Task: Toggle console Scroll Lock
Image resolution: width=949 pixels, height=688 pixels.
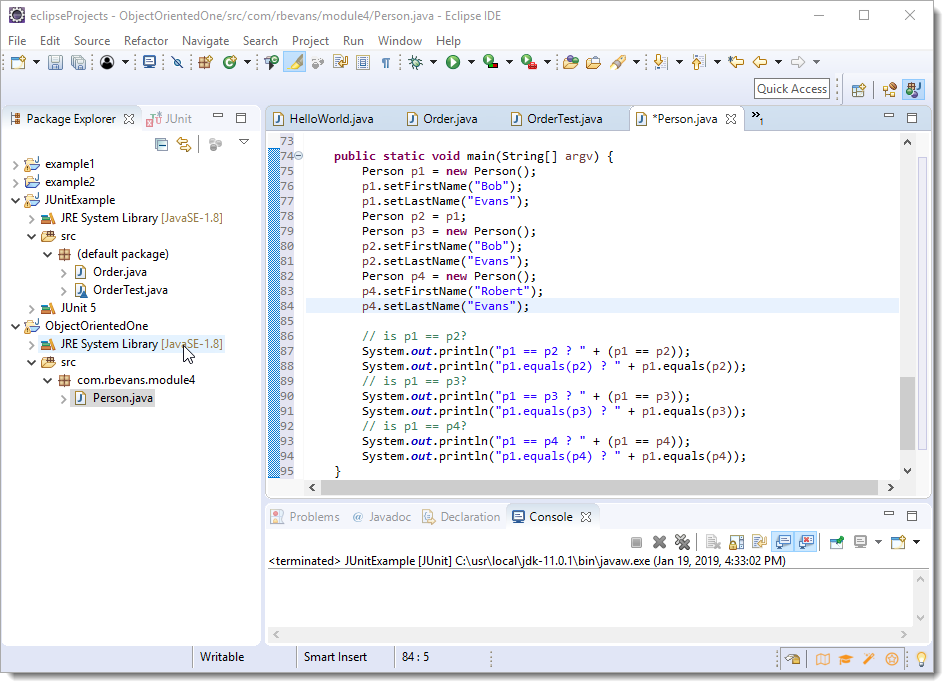Action: (737, 542)
